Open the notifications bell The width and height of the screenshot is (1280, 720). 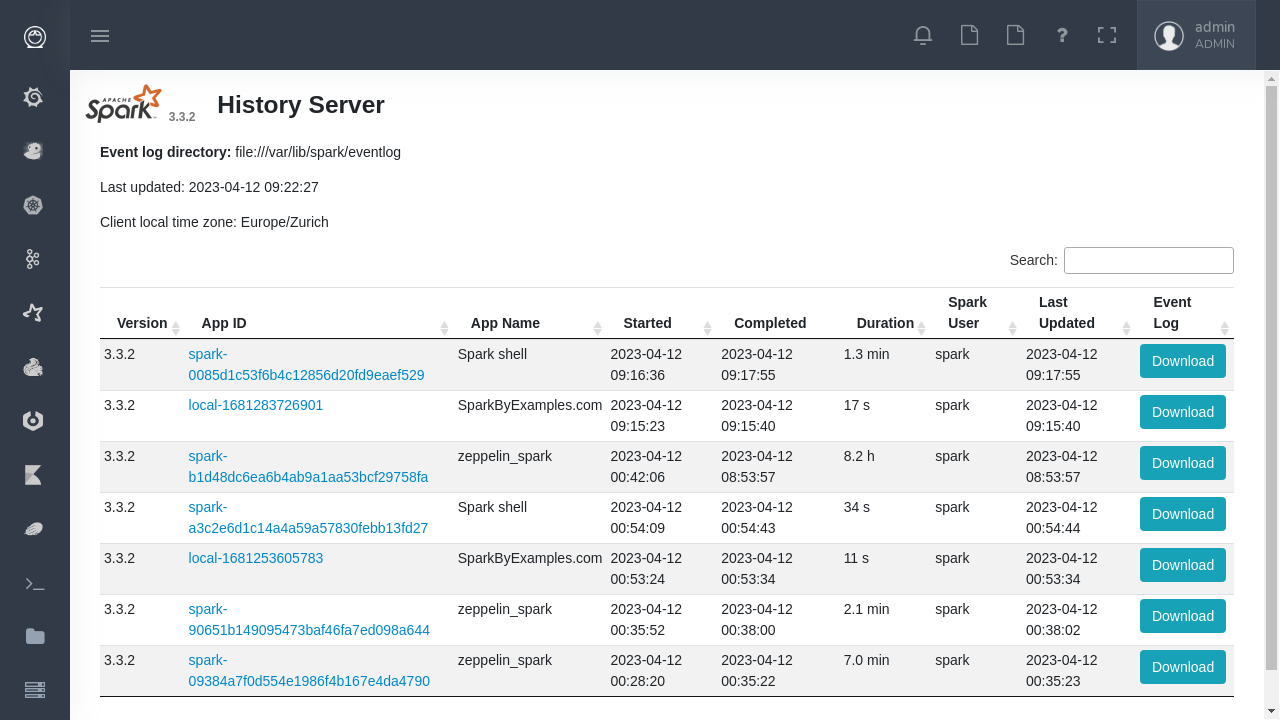[923, 36]
